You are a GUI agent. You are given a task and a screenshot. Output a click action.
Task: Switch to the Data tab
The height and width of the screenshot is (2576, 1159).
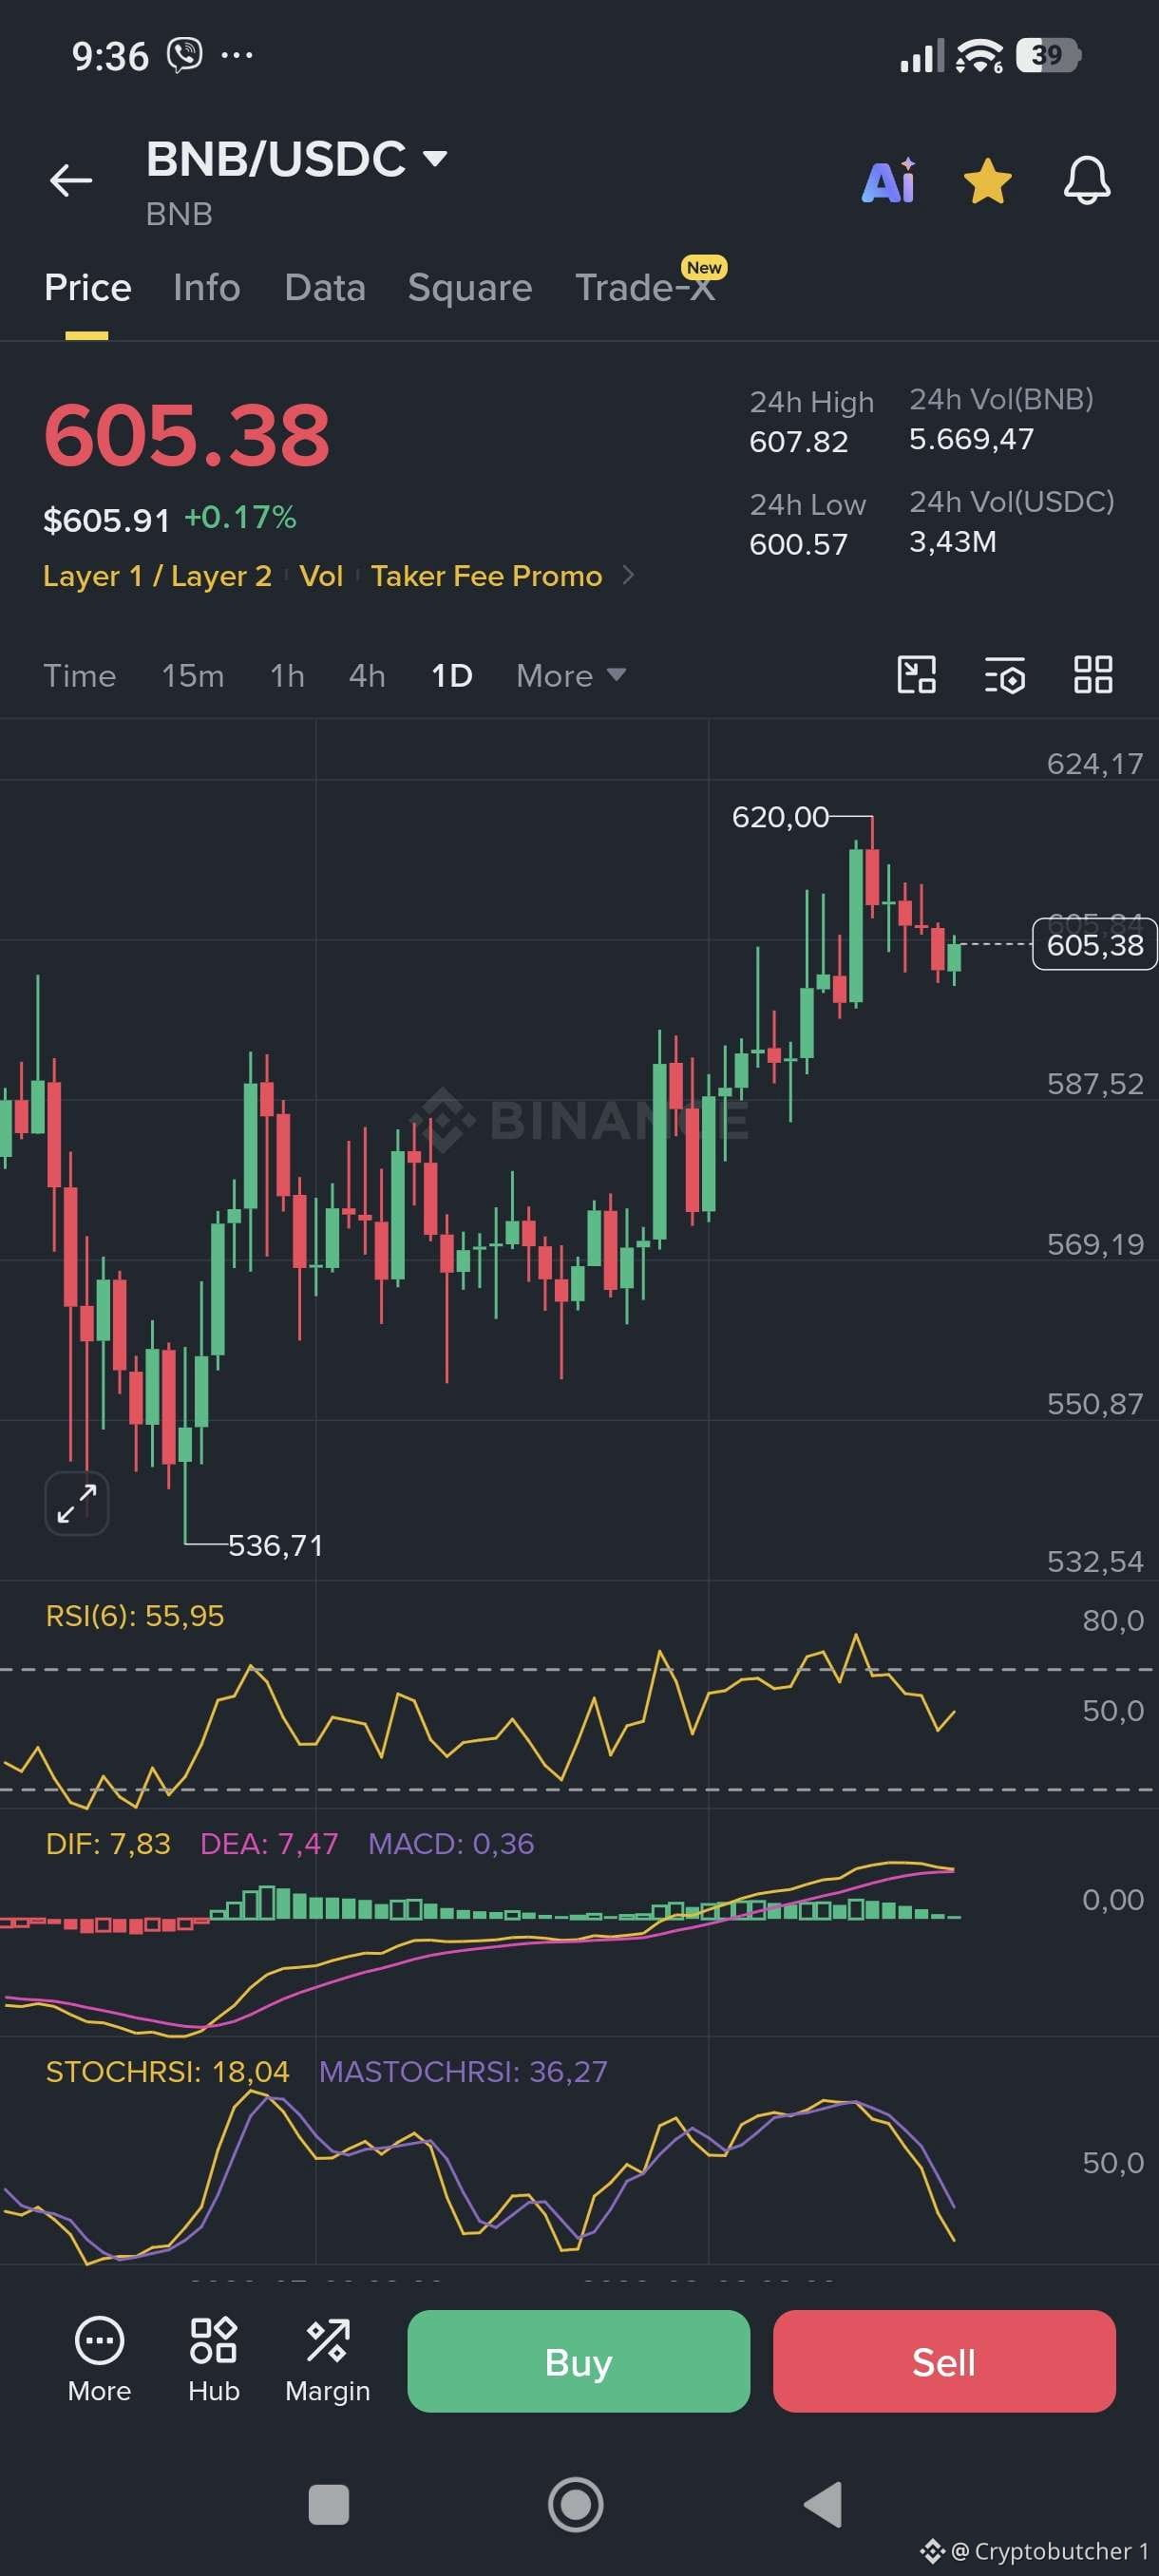click(325, 288)
